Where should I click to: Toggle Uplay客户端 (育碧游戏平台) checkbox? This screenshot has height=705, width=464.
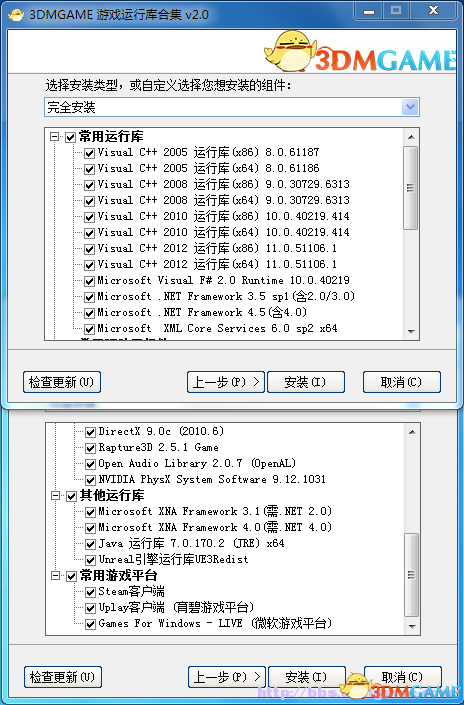point(90,608)
